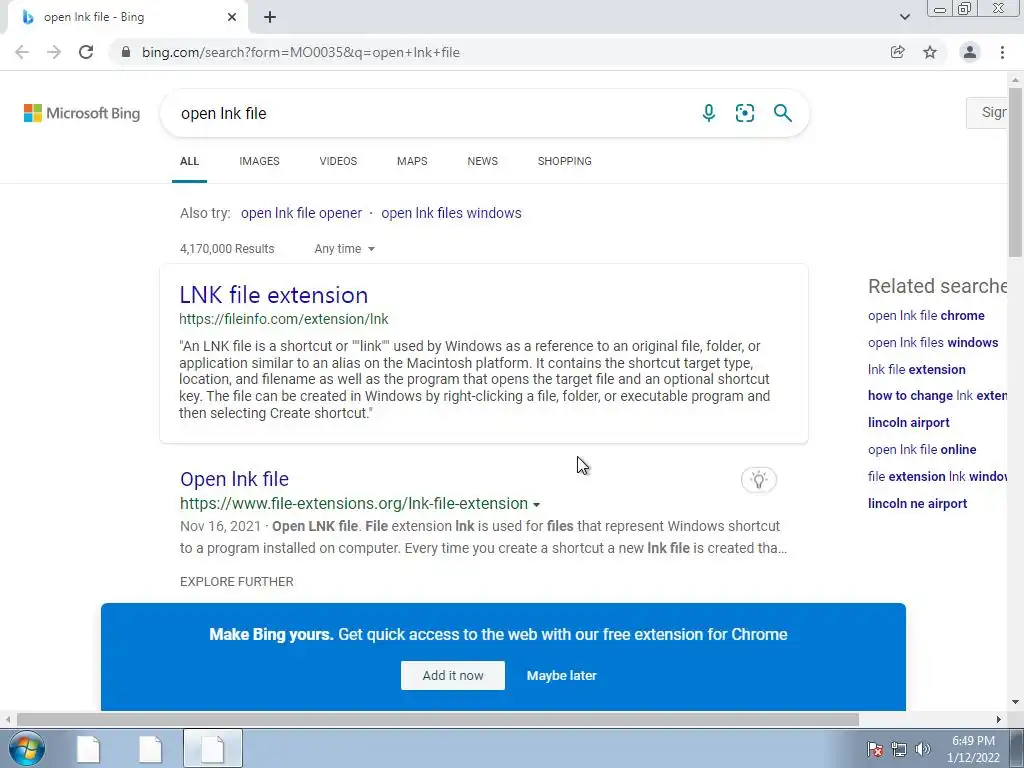Click Maybe later in the banner
The width and height of the screenshot is (1024, 768).
click(562, 676)
